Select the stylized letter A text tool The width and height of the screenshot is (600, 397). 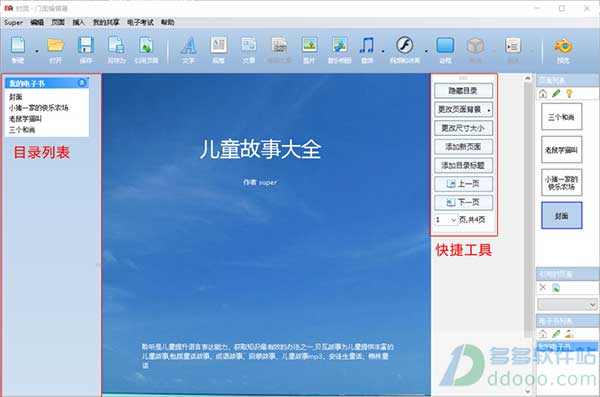(188, 46)
